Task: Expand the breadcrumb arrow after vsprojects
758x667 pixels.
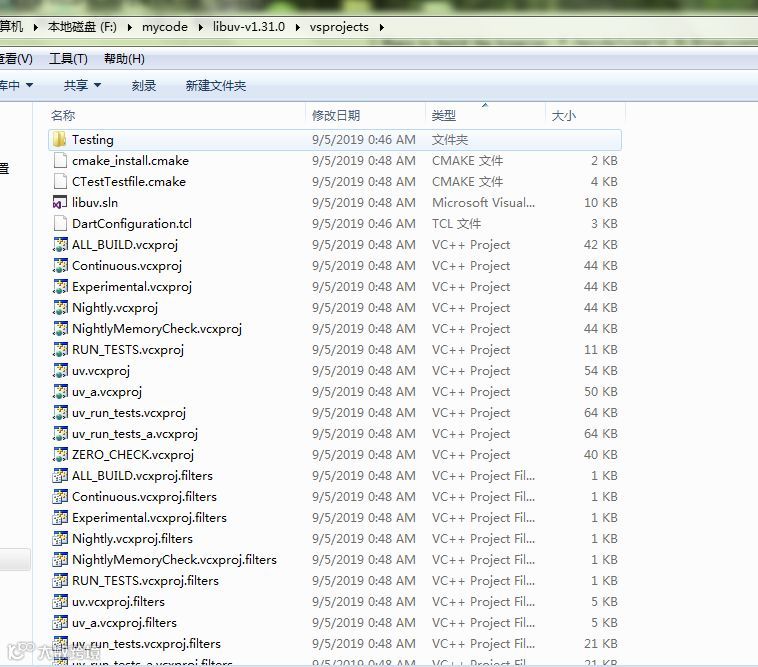Action: 382,28
